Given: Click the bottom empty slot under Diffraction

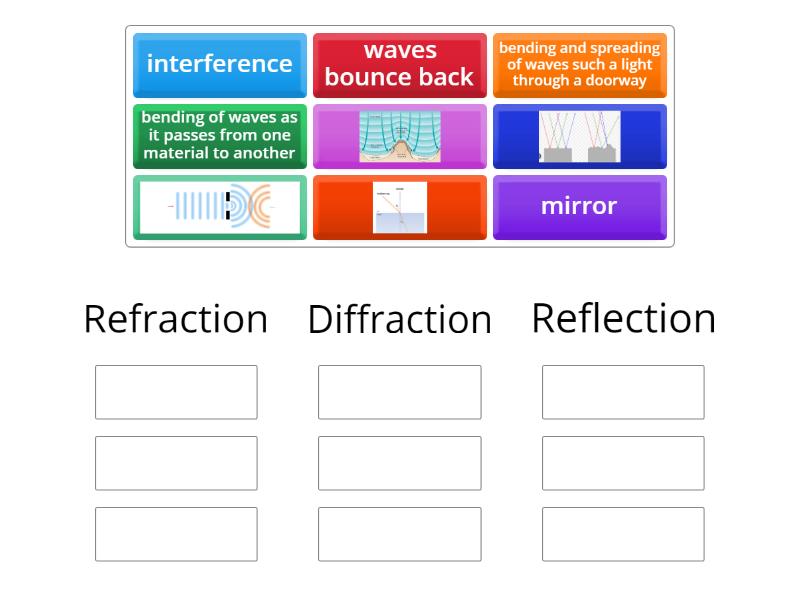Looking at the screenshot, I should click(x=400, y=533).
